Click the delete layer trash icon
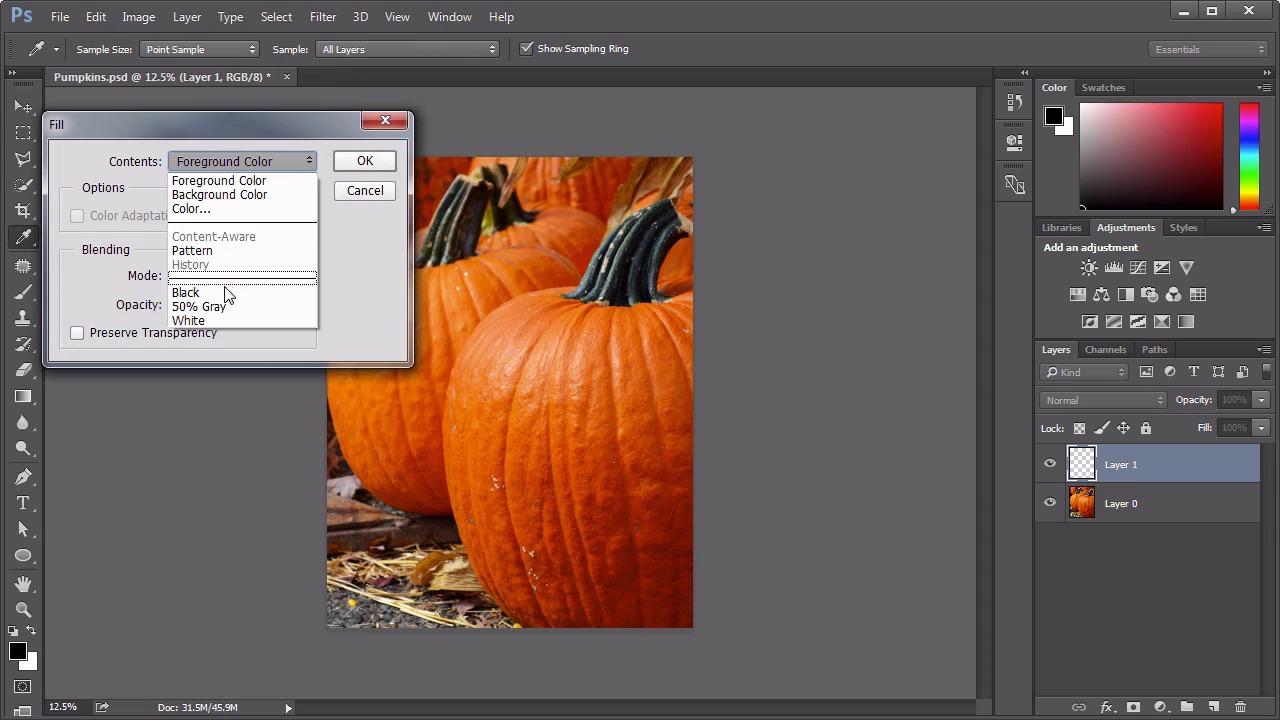The height and width of the screenshot is (720, 1280). (1240, 707)
